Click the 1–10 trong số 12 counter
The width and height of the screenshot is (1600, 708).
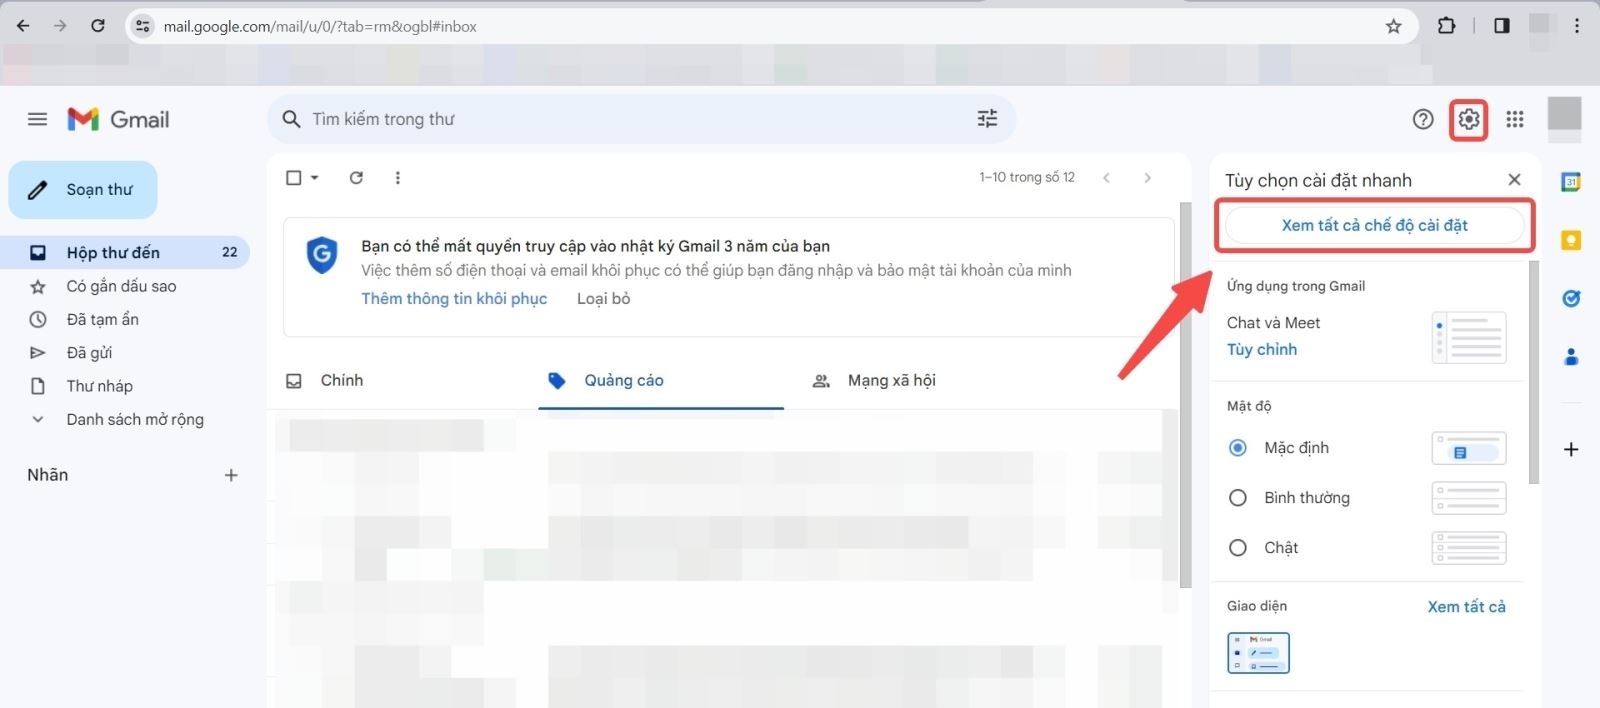pyautogui.click(x=1027, y=177)
